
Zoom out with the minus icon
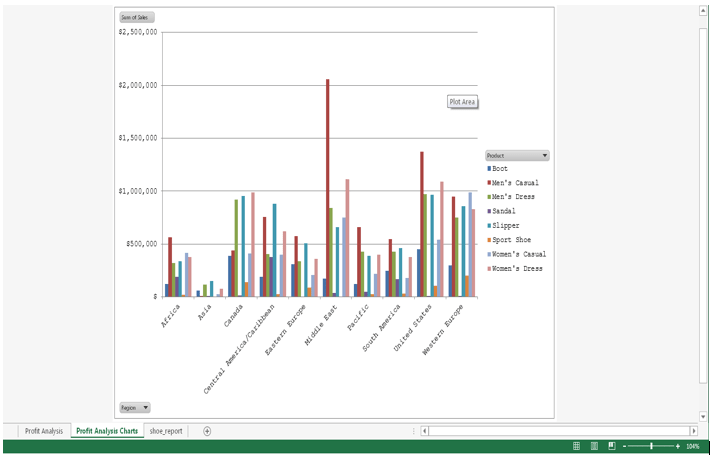(624, 446)
